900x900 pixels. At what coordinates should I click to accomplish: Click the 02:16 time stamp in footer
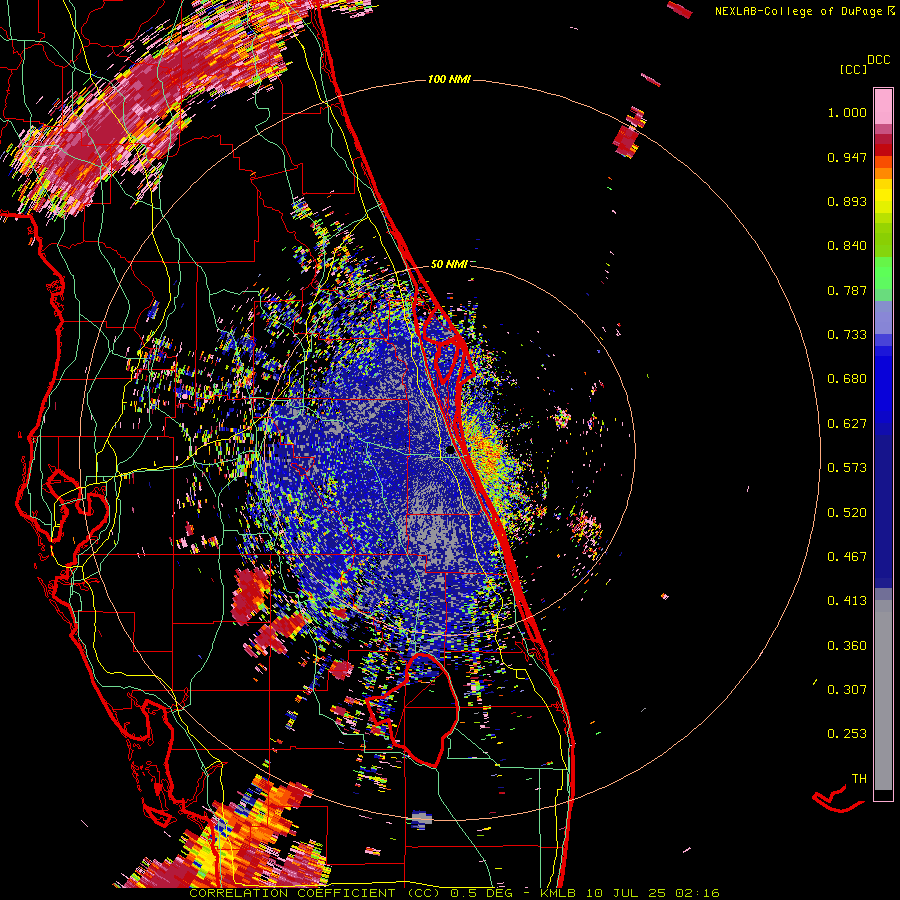tap(697, 893)
